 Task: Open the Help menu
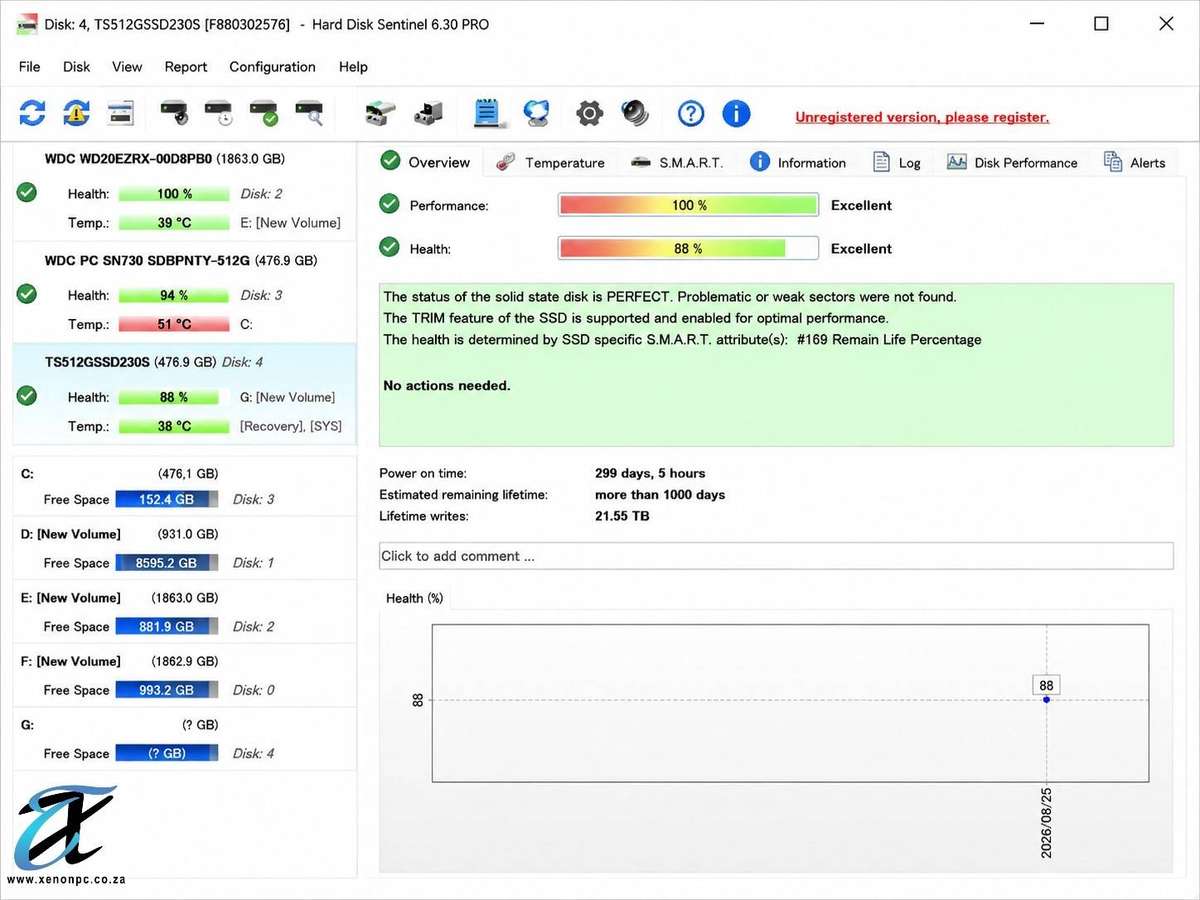(x=353, y=67)
